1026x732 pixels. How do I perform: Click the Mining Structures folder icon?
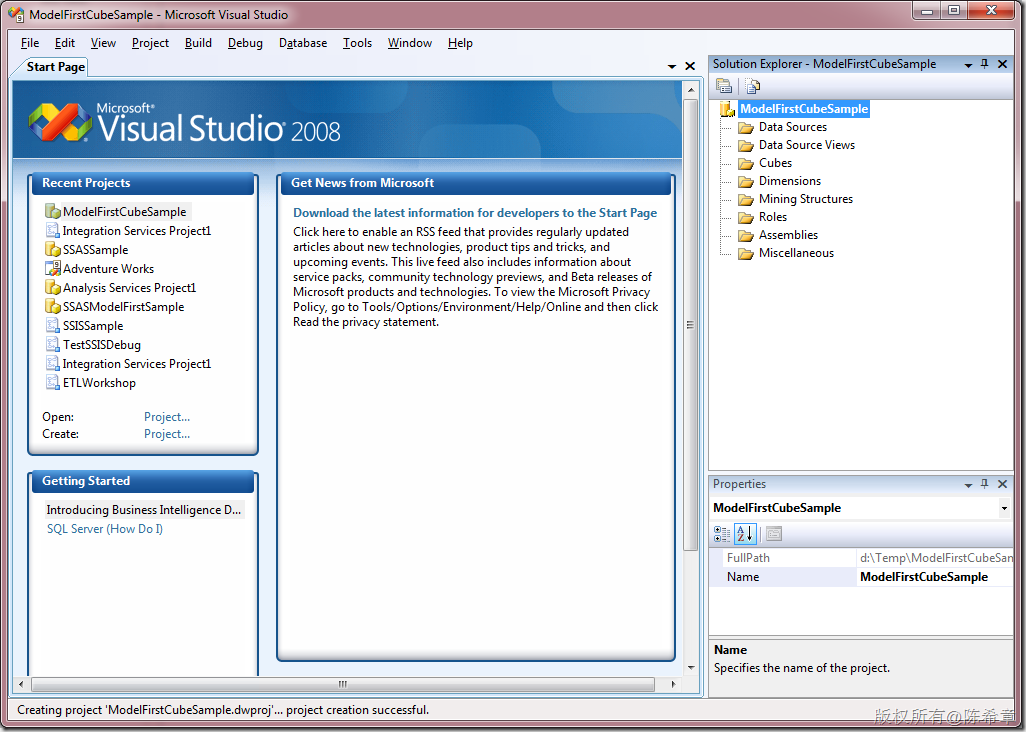[745, 199]
